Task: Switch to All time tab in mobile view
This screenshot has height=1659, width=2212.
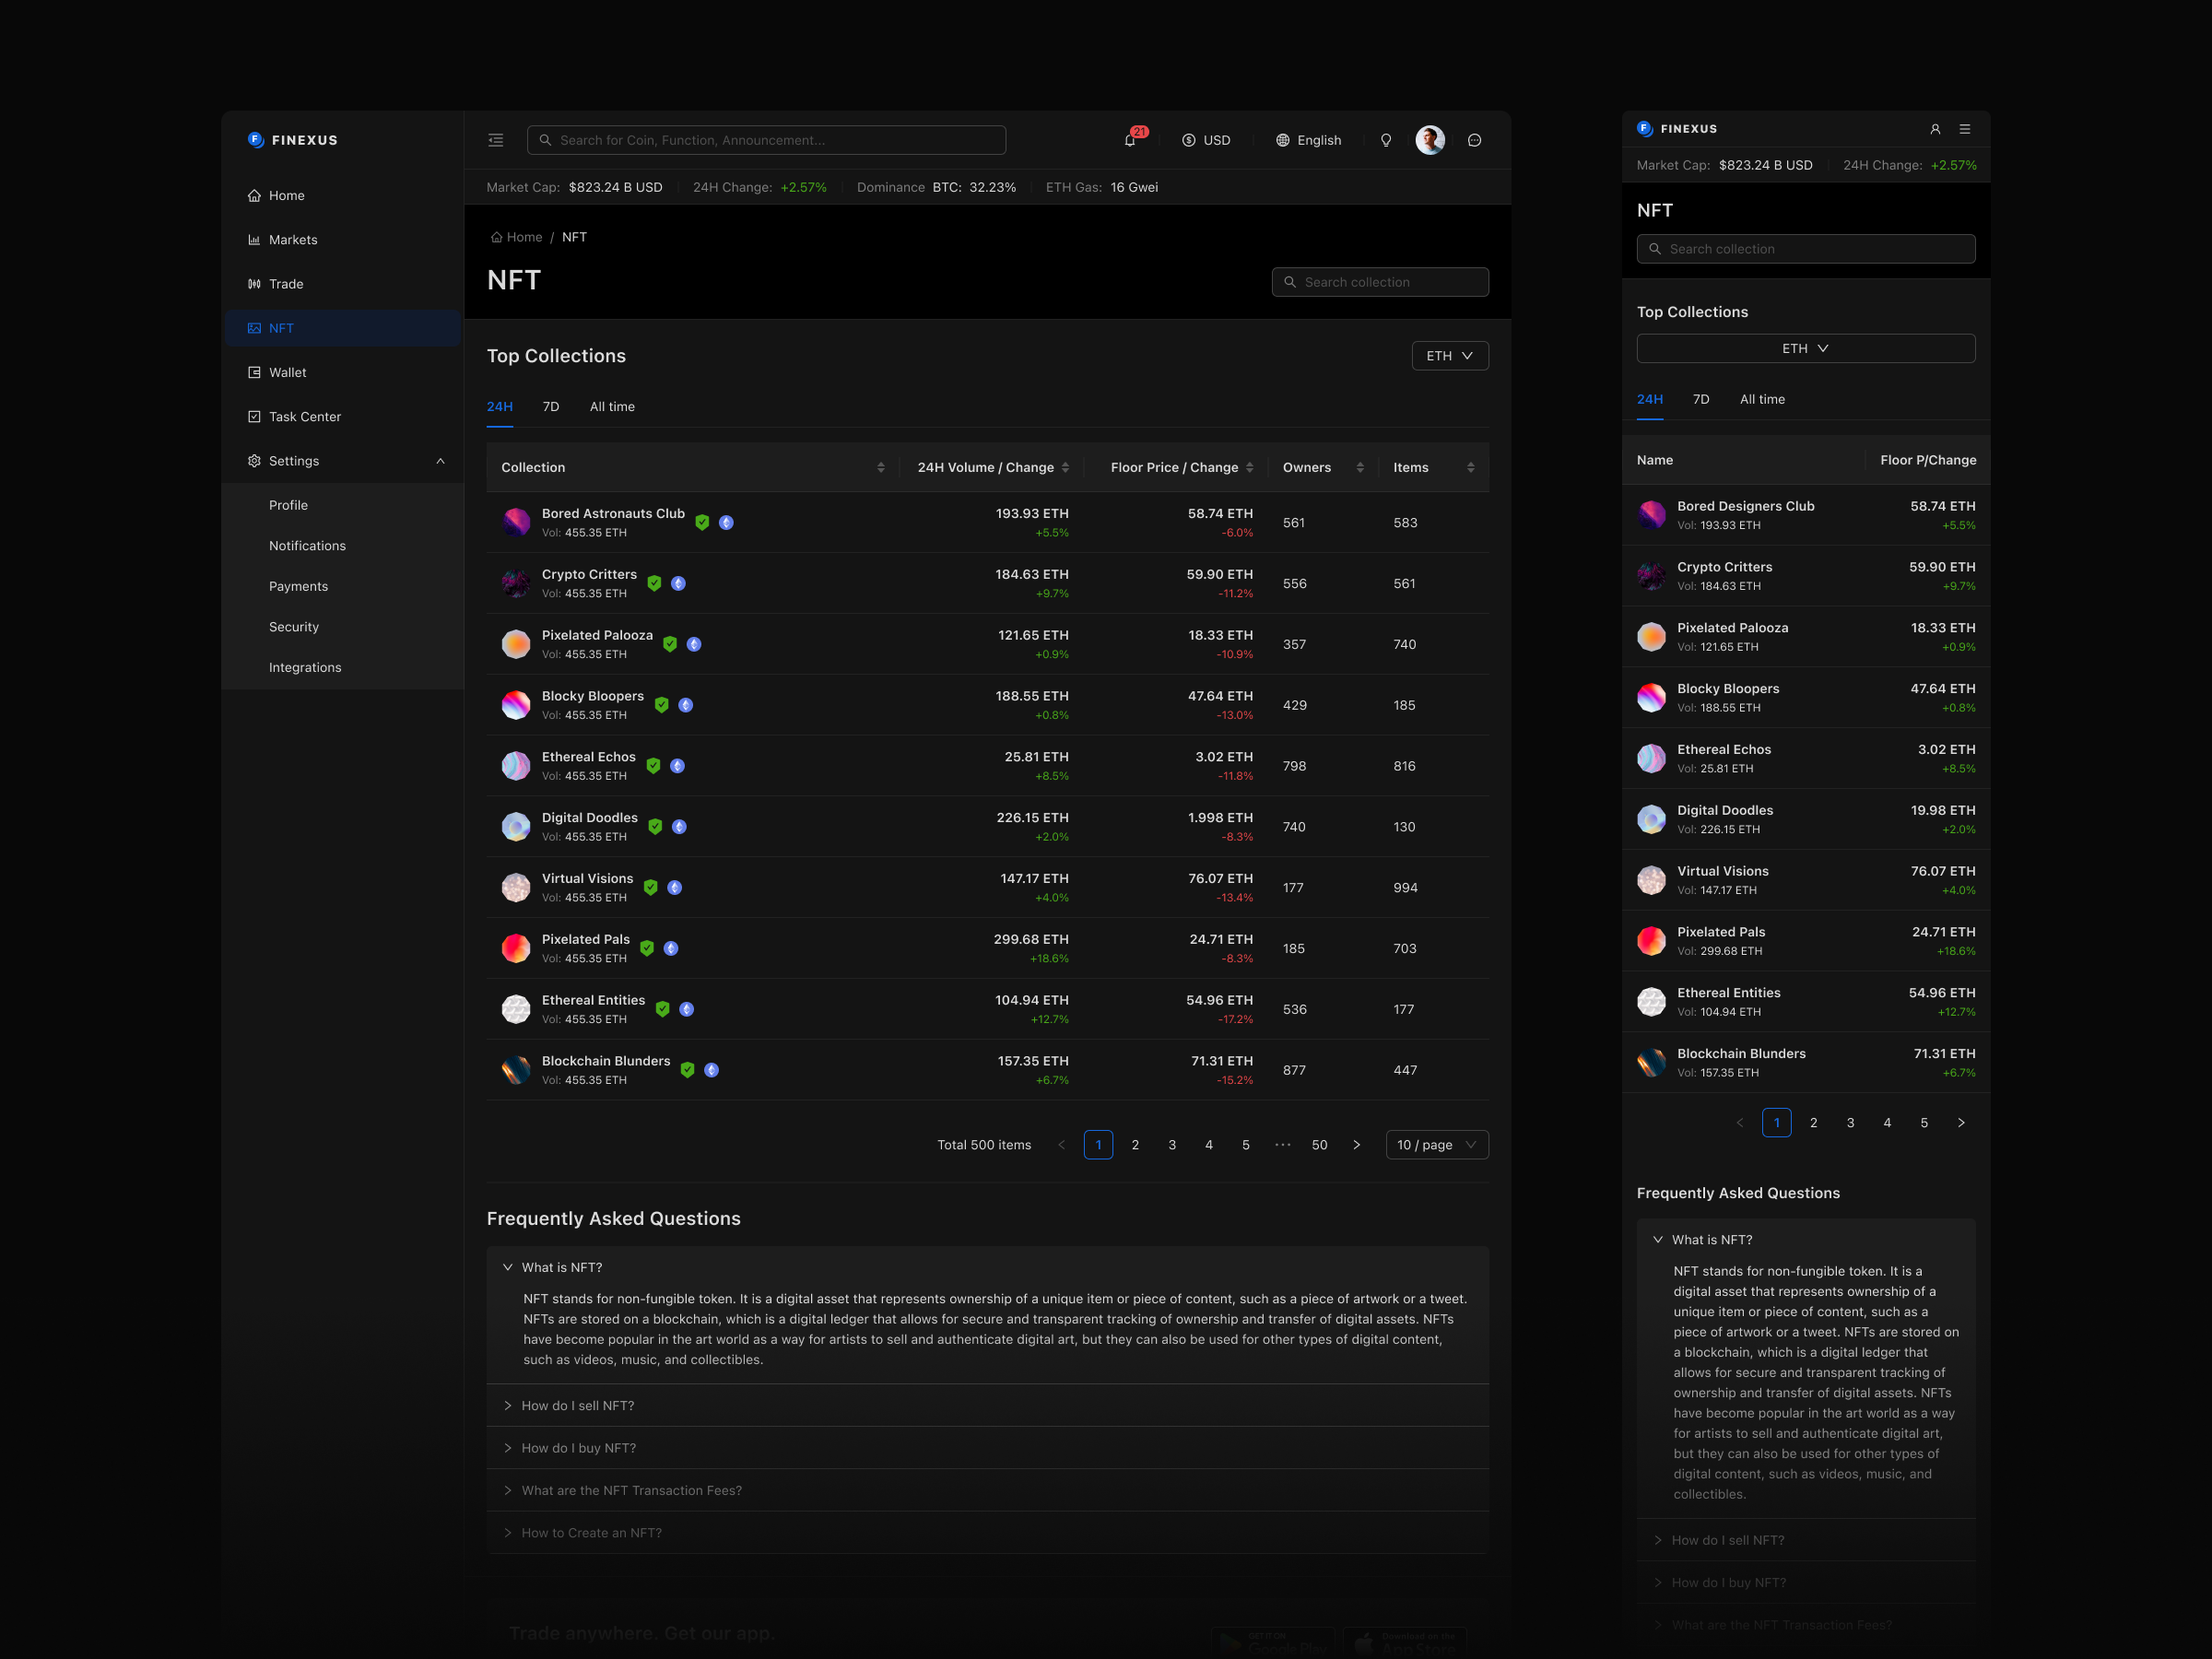Action: coord(1762,399)
